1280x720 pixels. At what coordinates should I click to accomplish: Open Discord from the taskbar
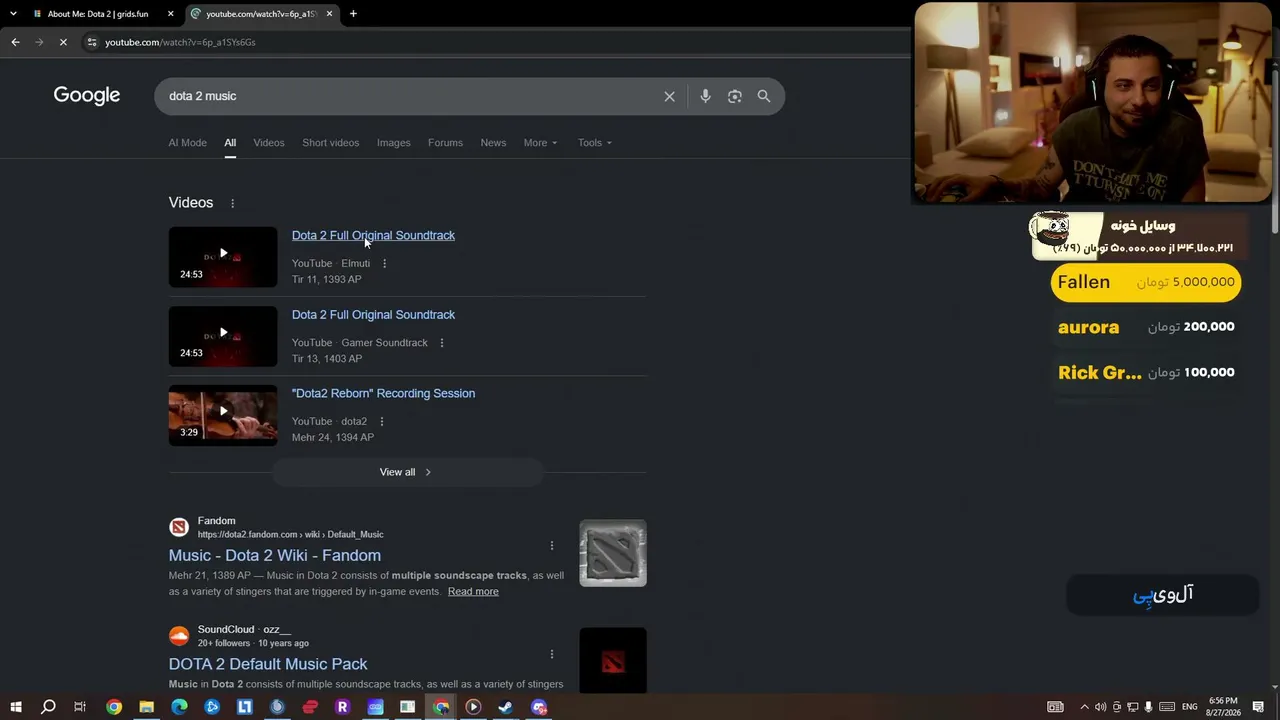pos(539,707)
